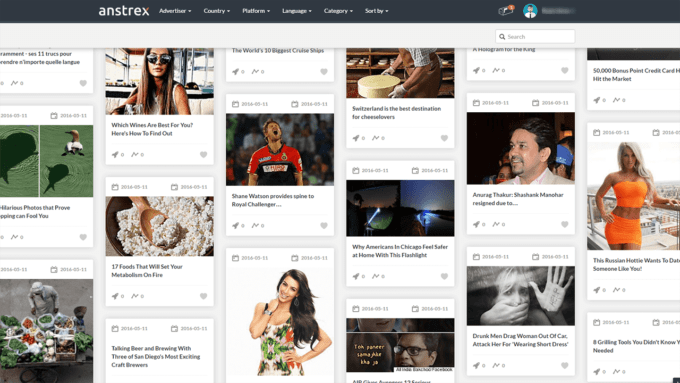Viewport: 680px width, 383px height.
Task: Open the user profile avatar
Action: coord(530,11)
